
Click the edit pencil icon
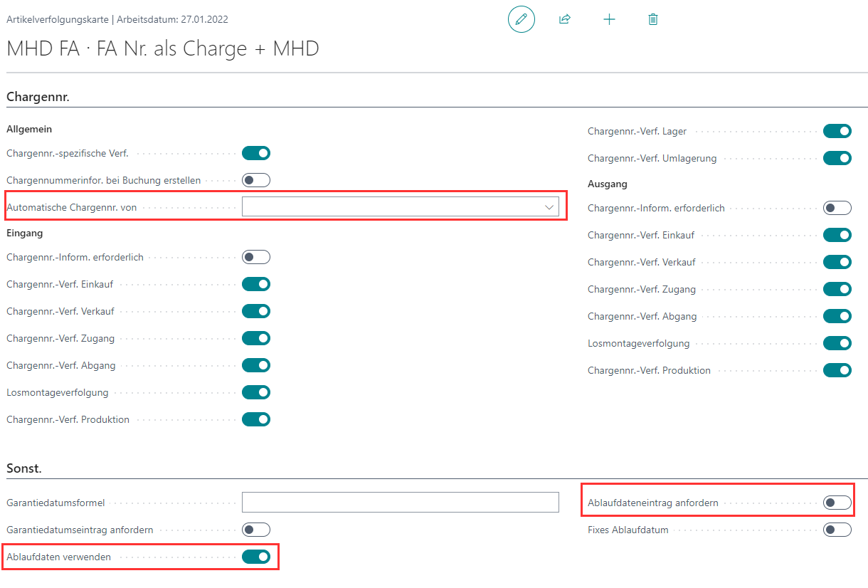pos(521,19)
